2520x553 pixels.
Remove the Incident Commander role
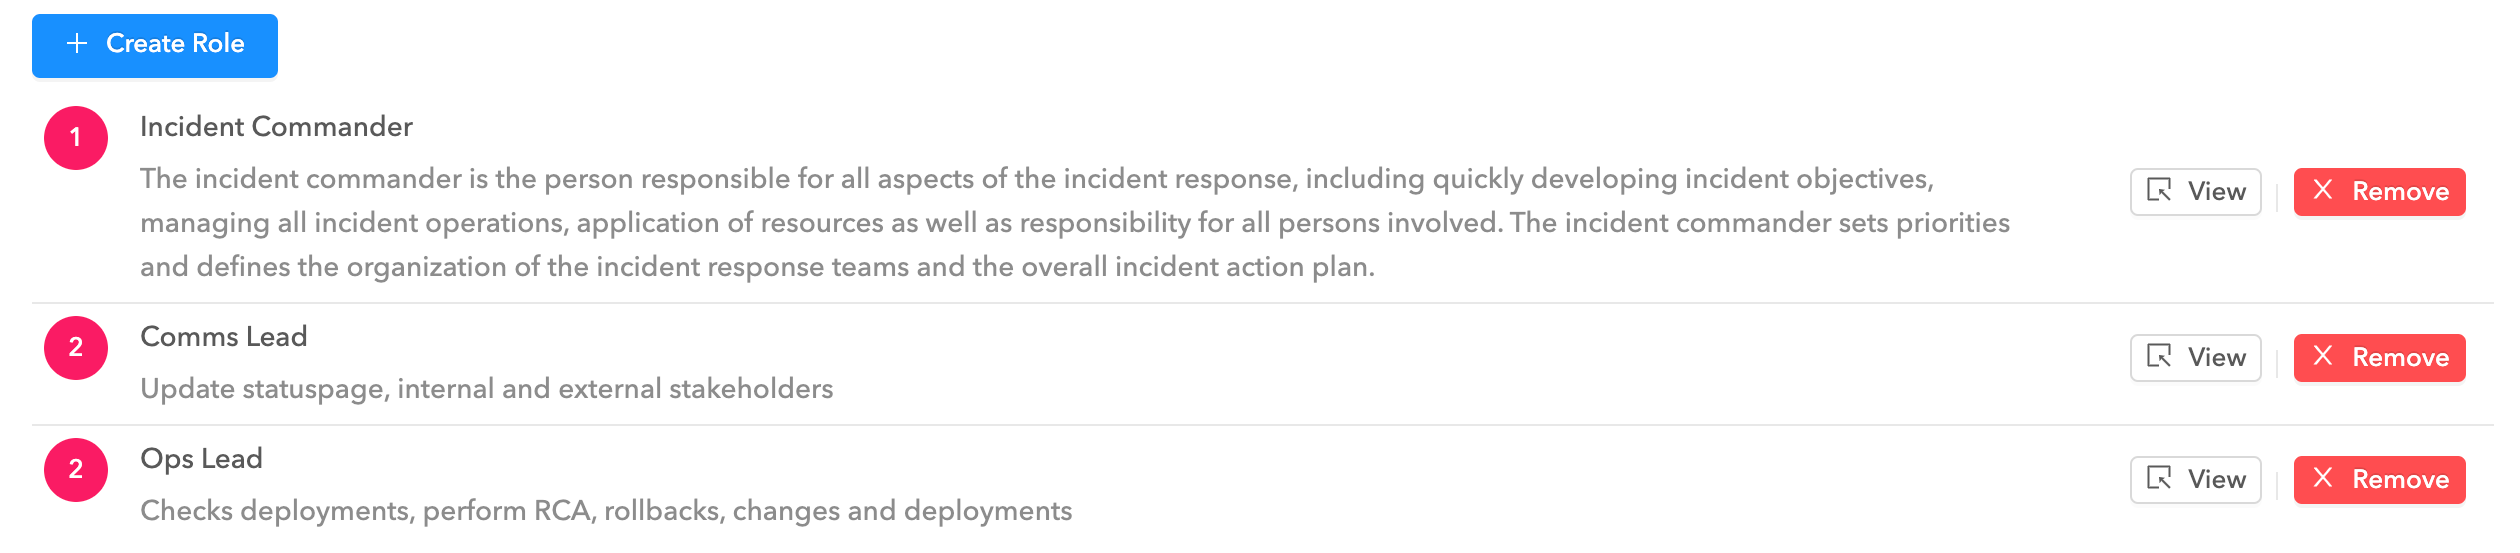[2380, 192]
